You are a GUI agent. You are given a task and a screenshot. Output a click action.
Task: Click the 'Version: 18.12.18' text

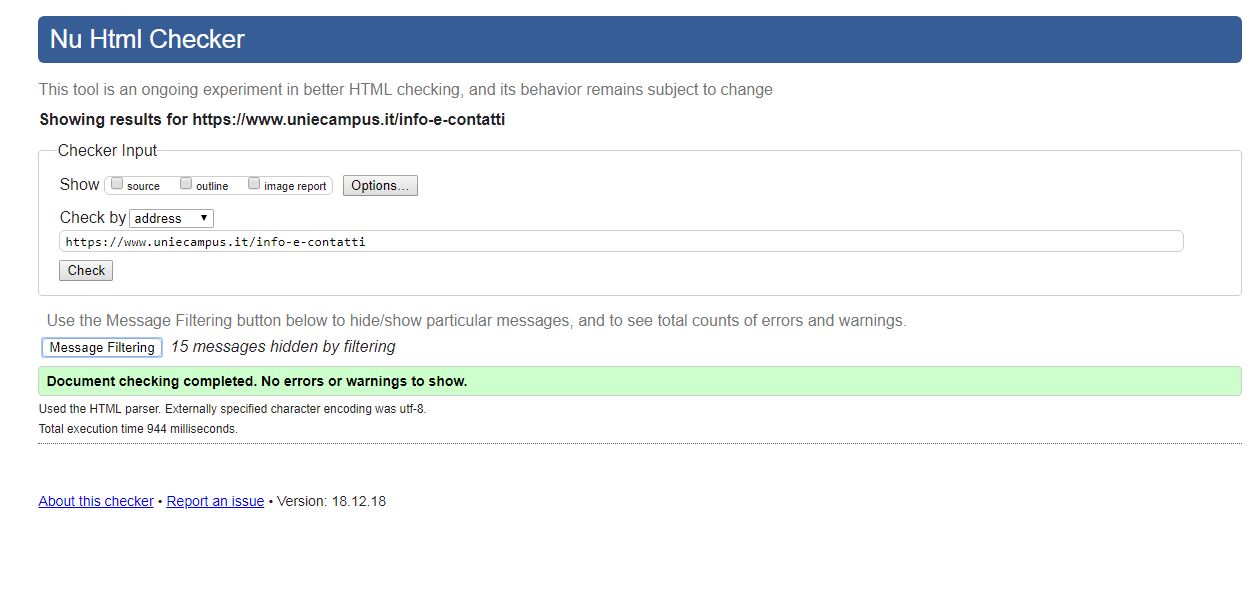pyautogui.click(x=331, y=501)
